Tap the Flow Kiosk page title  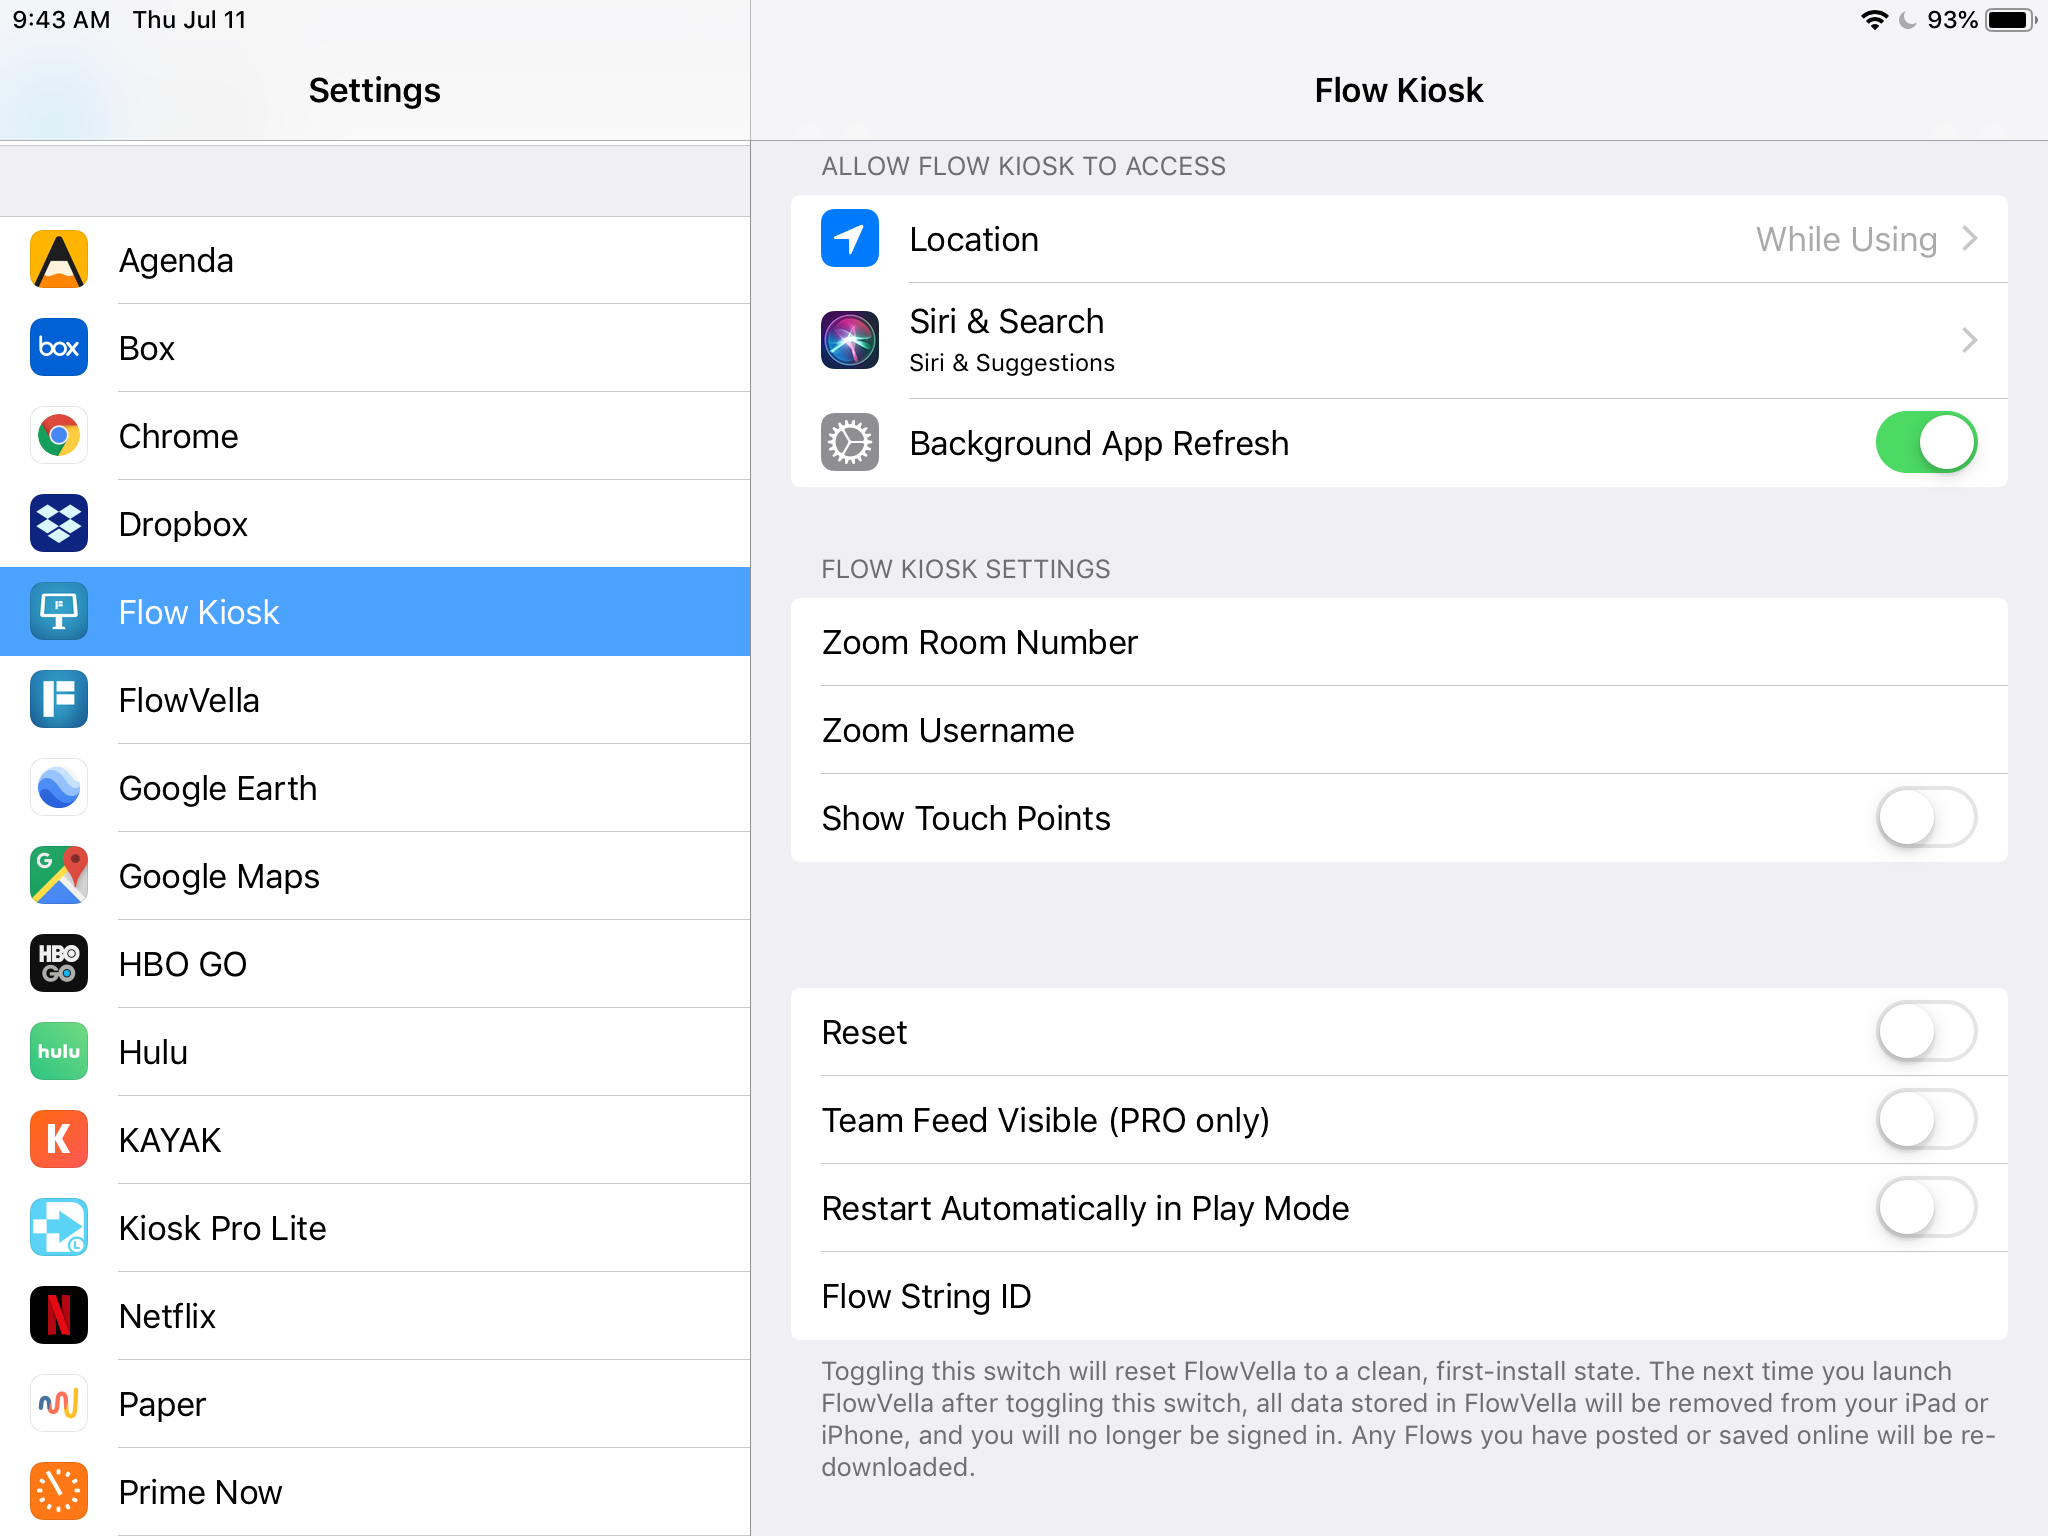(x=1398, y=90)
